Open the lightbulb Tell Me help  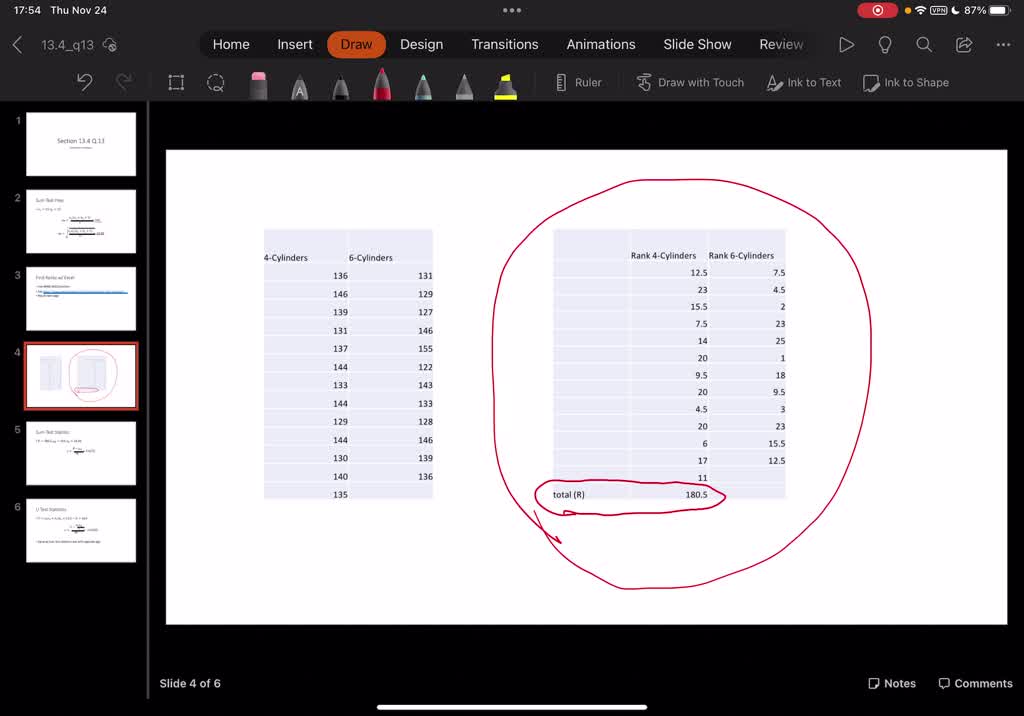tap(885, 44)
